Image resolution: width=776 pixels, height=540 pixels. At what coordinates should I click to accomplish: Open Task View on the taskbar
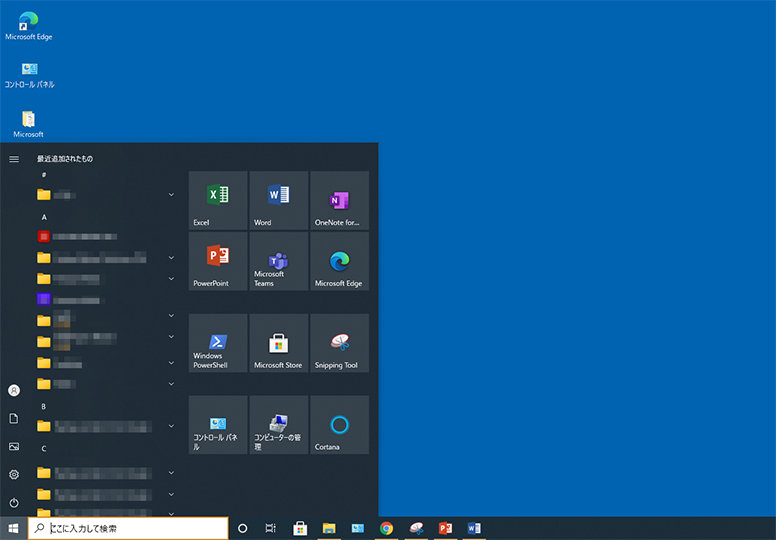(x=271, y=528)
